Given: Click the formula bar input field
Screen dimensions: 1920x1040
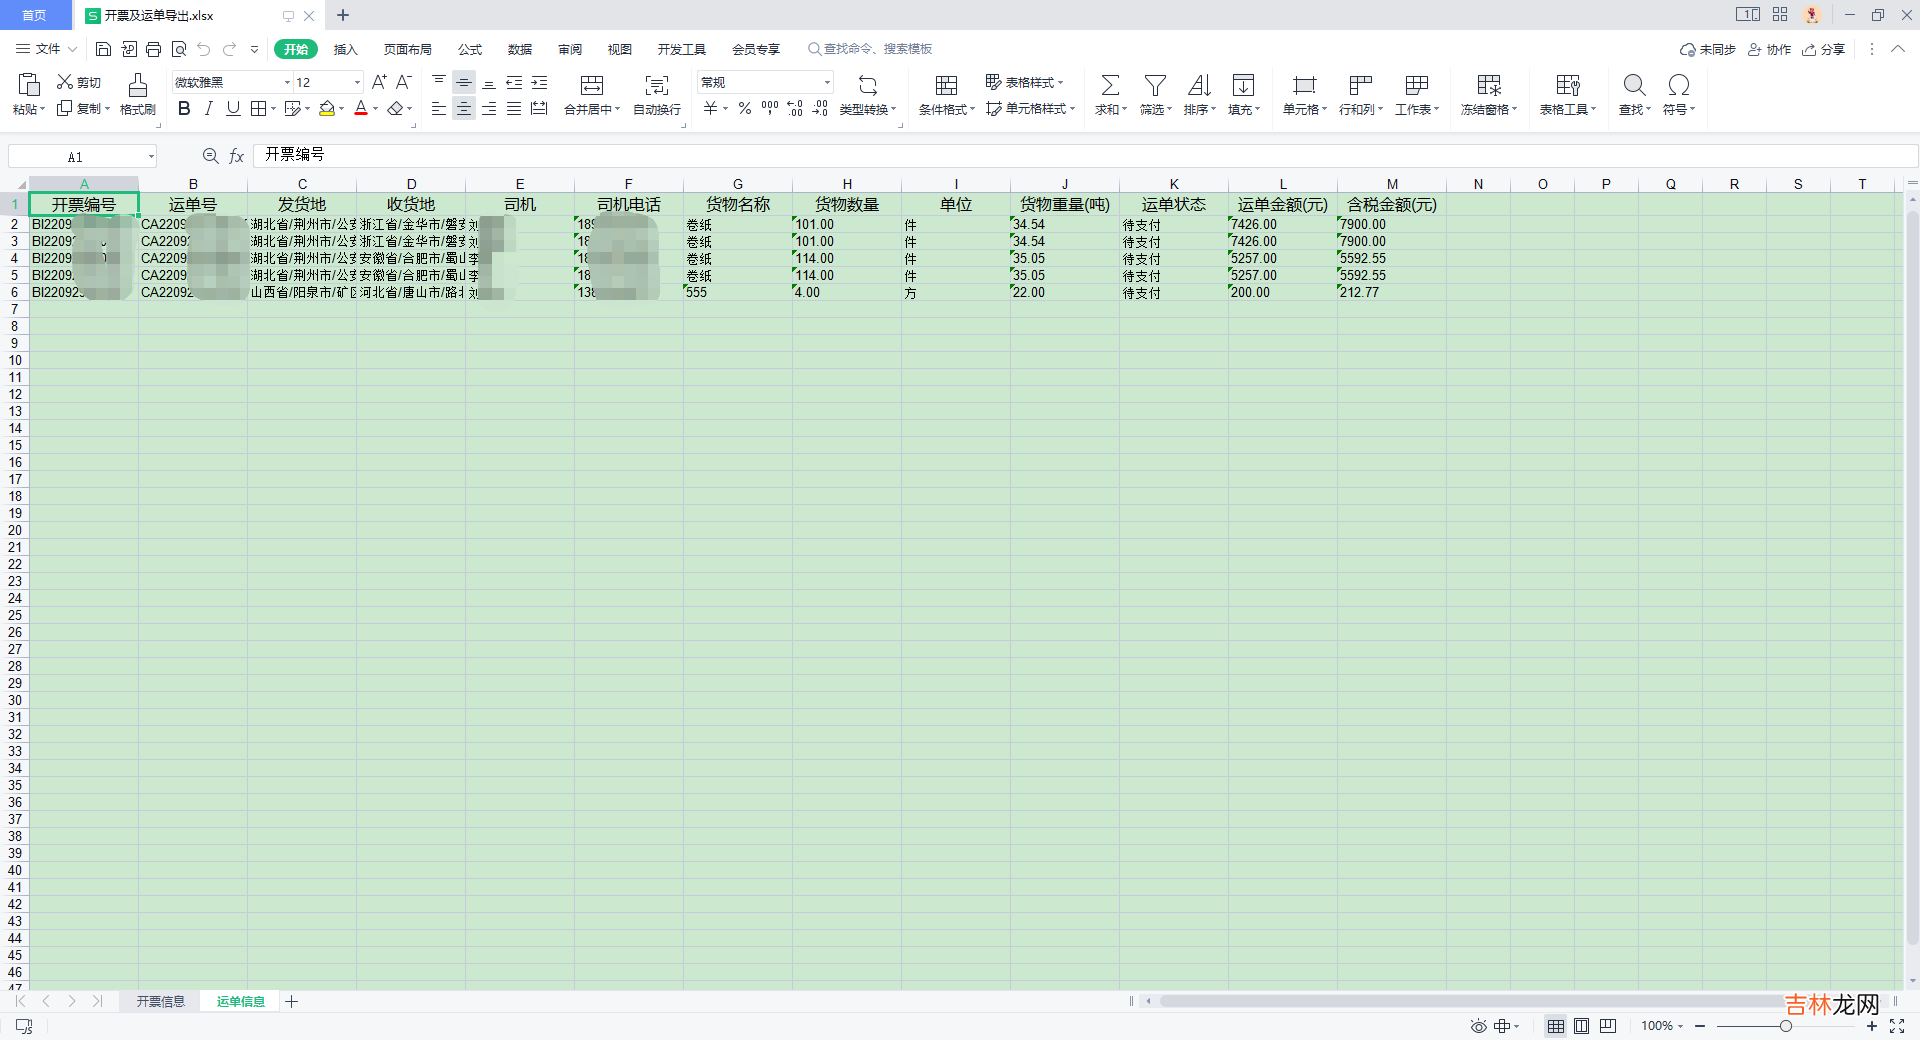Looking at the screenshot, I should 1000,155.
